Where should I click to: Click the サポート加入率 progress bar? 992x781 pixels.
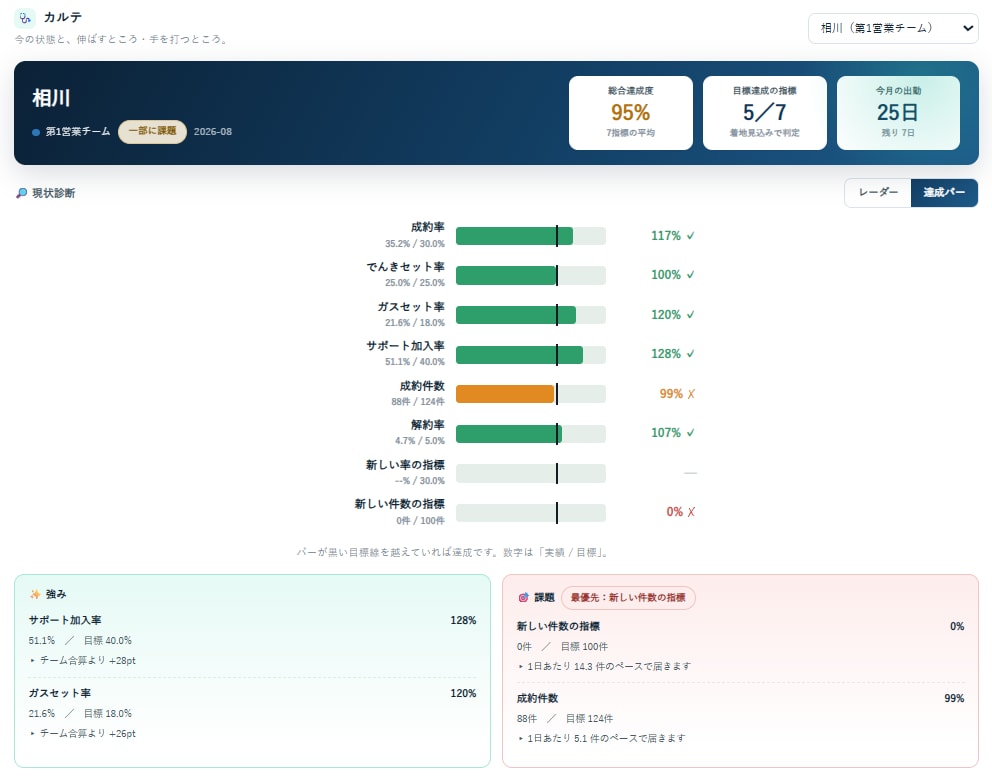click(x=530, y=354)
